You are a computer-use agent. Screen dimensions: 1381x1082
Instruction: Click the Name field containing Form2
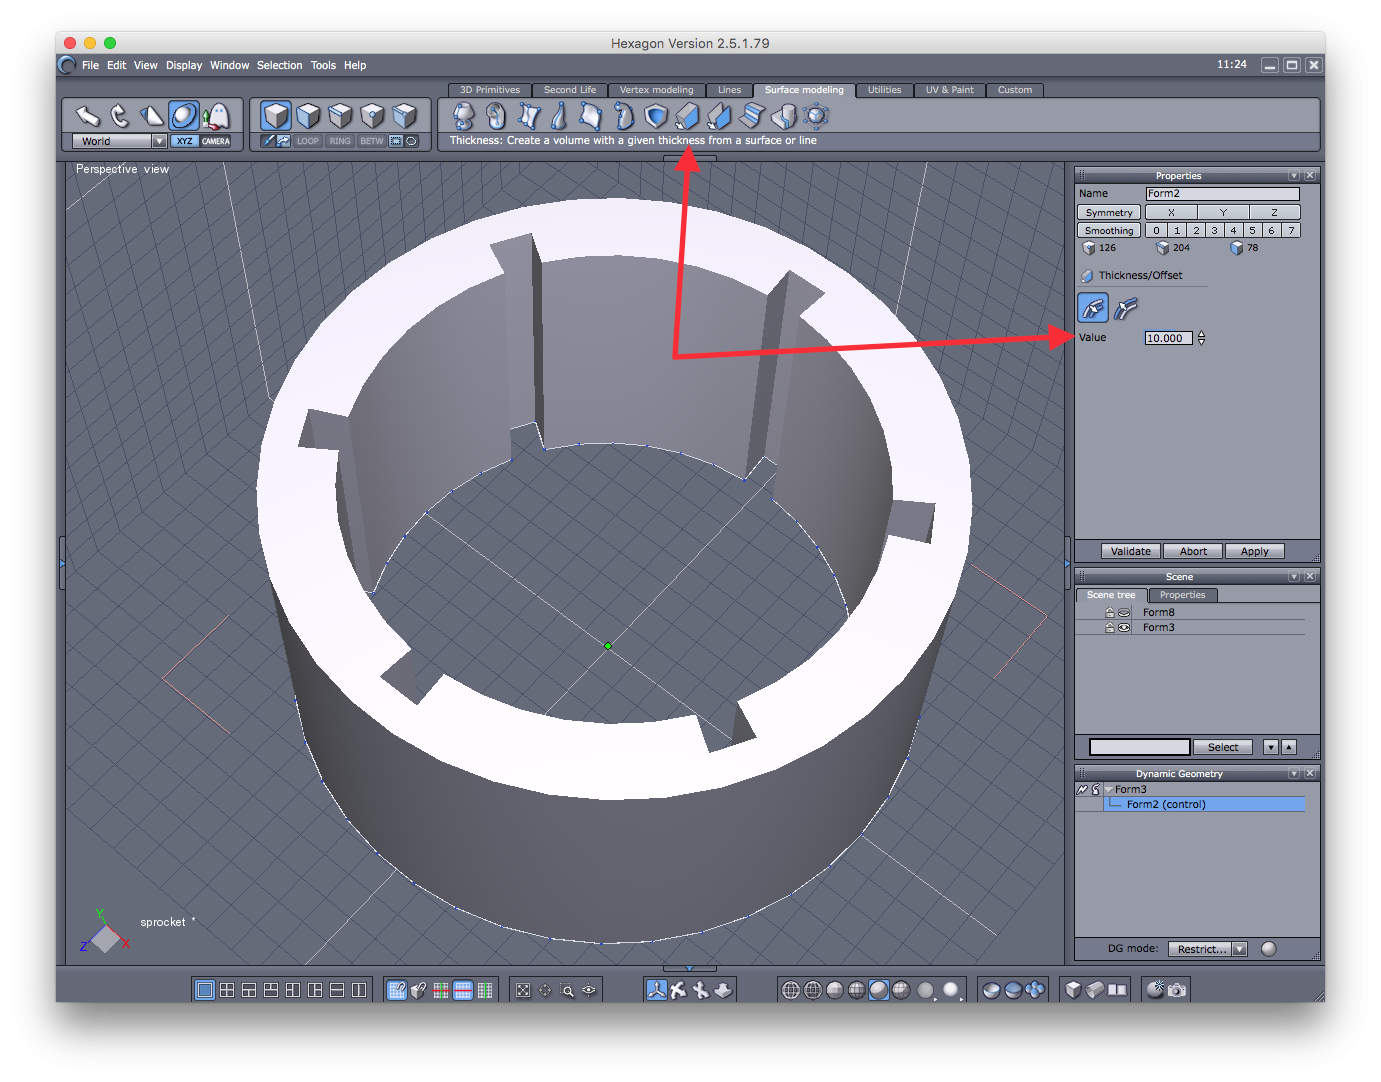click(1222, 194)
